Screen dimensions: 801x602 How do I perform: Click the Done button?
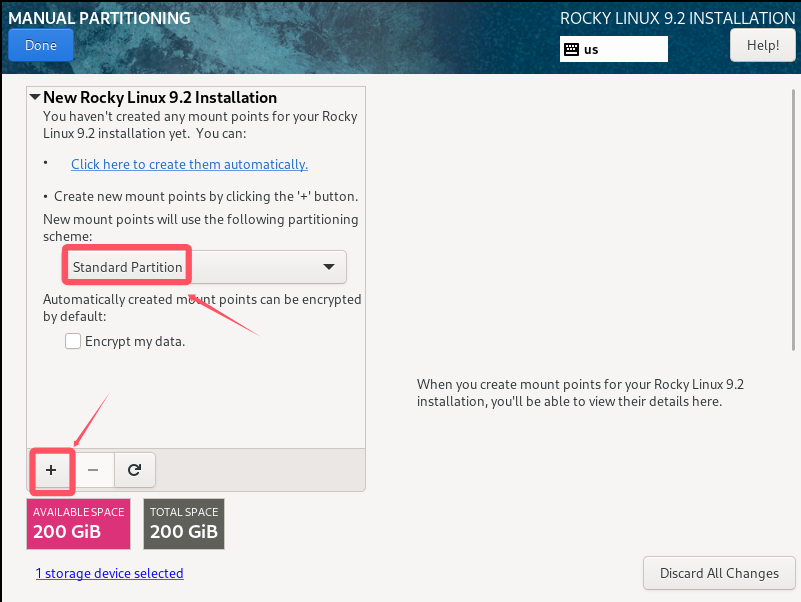coord(41,45)
